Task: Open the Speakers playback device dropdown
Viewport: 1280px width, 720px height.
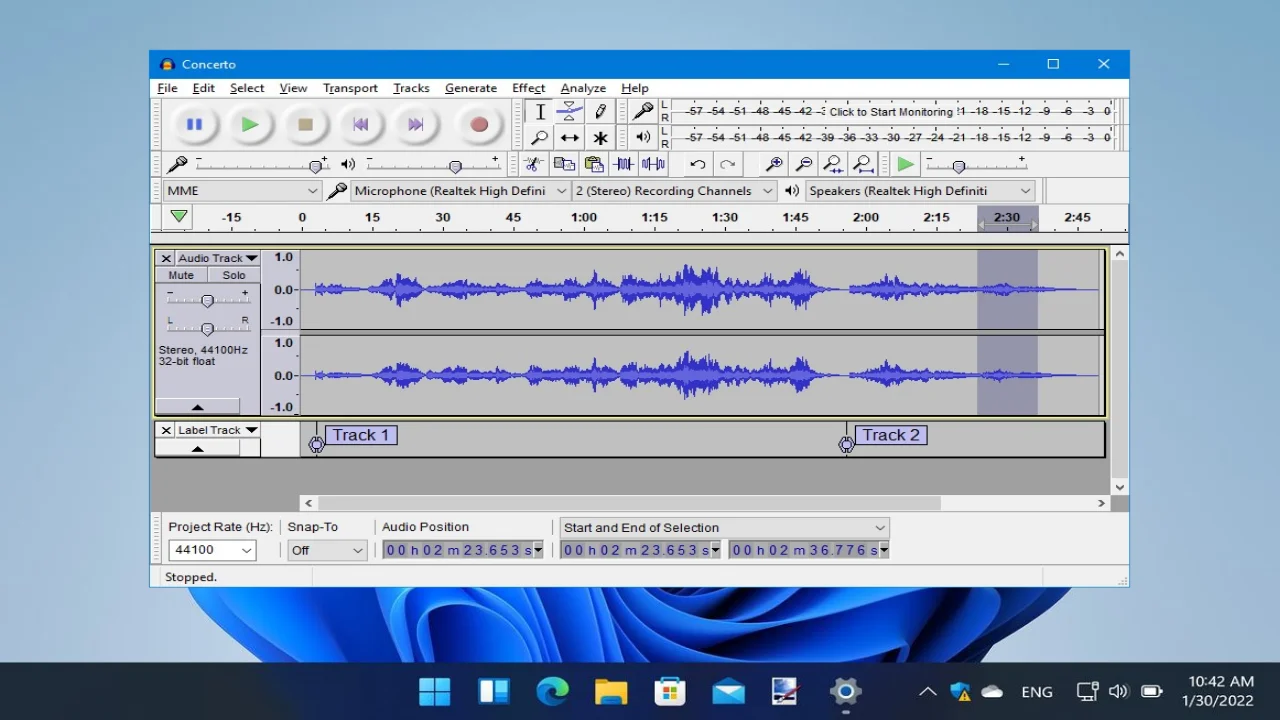Action: (x=920, y=190)
